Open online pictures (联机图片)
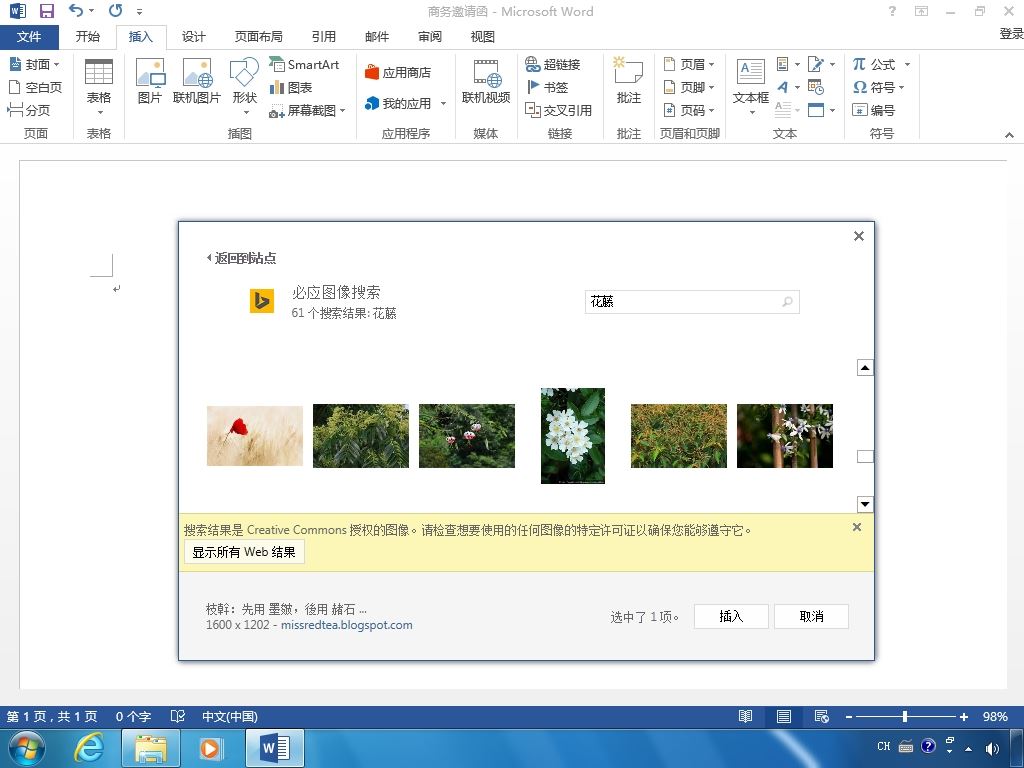Image resolution: width=1024 pixels, height=768 pixels. [x=197, y=81]
